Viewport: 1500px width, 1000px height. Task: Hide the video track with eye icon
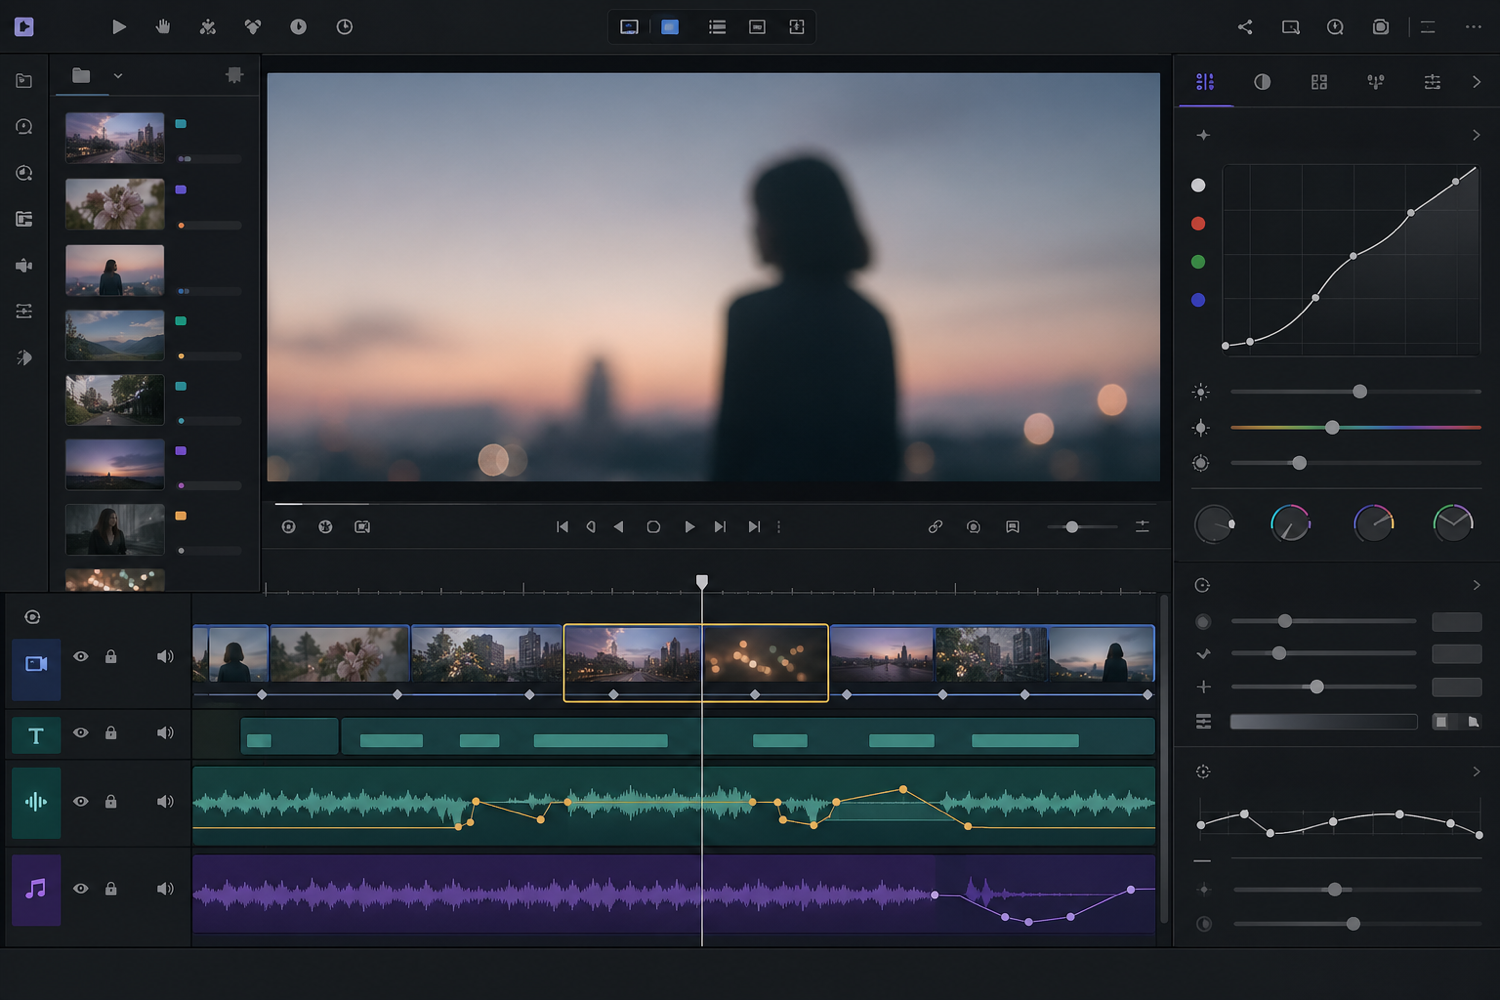81,657
